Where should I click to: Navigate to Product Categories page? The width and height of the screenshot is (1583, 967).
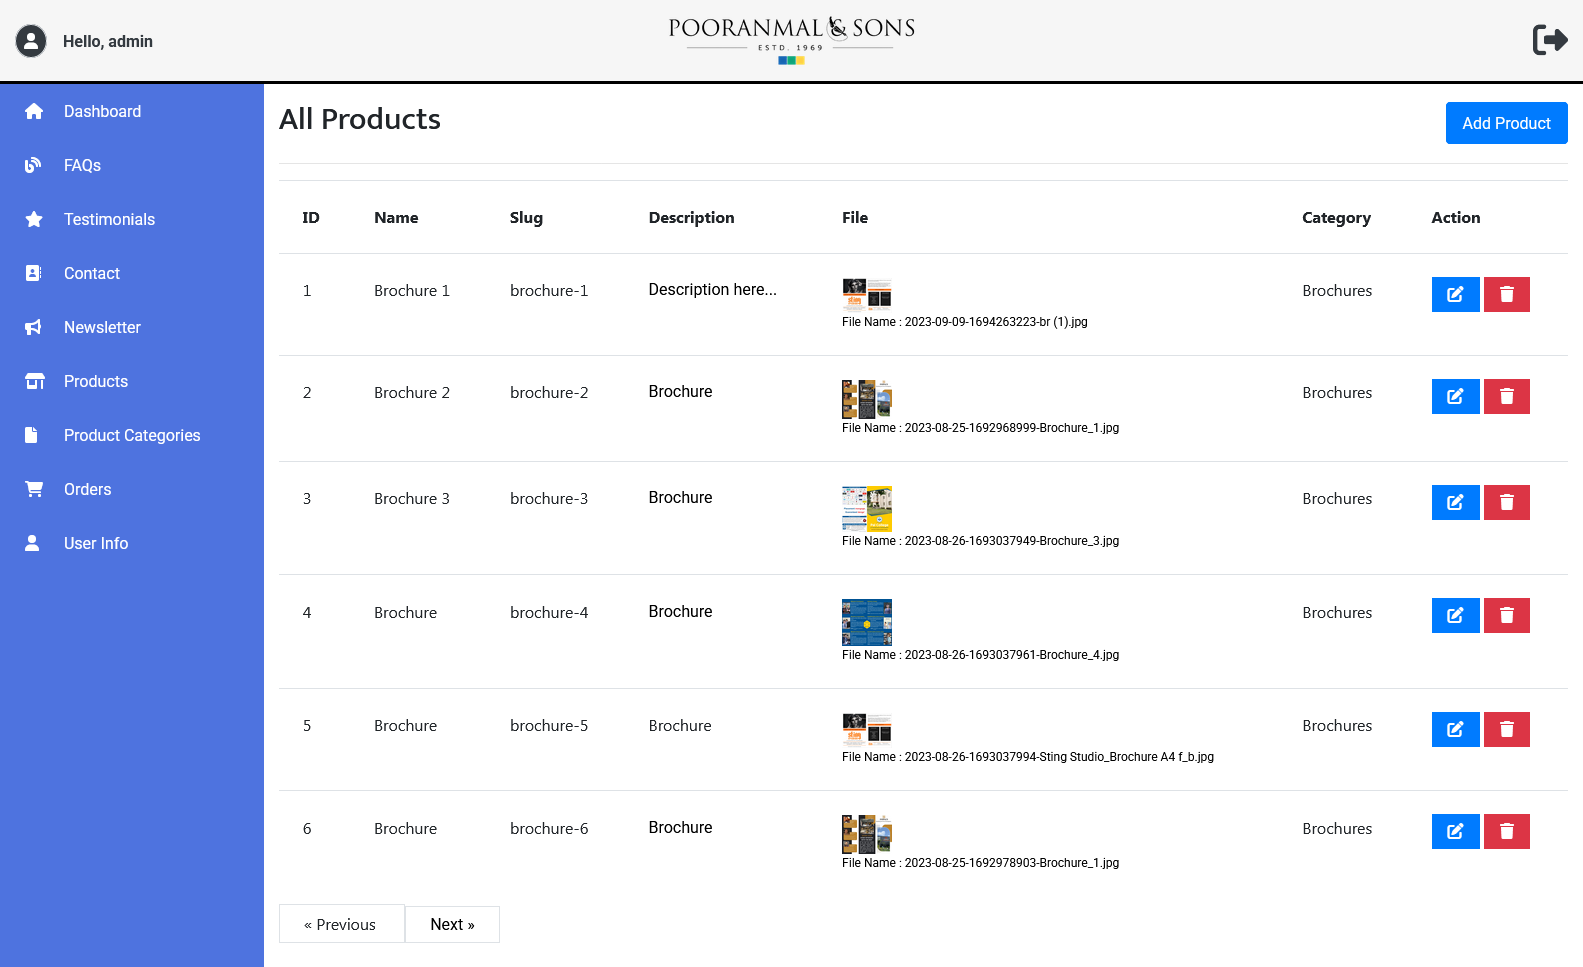(x=132, y=435)
